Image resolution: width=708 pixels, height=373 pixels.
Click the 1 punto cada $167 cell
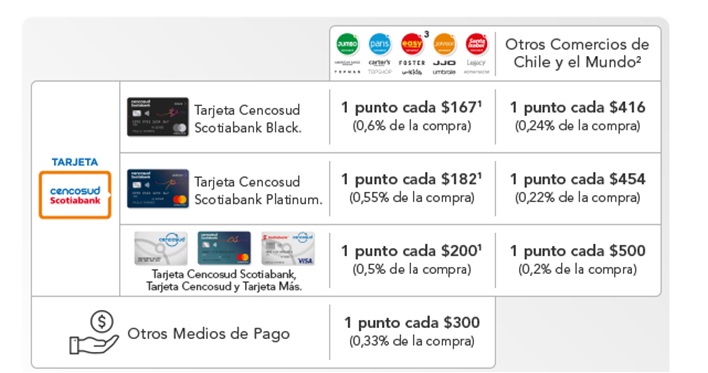412,116
